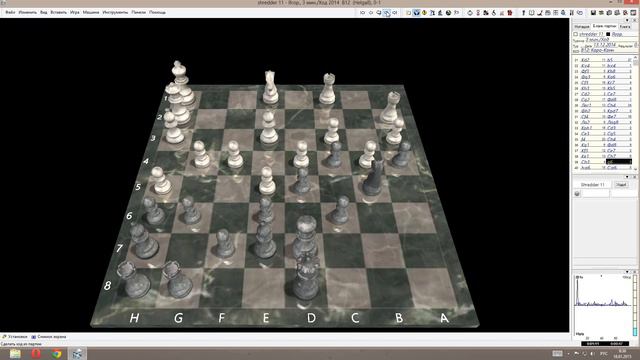This screenshot has width=640, height=360.
Task: Click the white-side box beside shredder 11
Action: point(576,34)
